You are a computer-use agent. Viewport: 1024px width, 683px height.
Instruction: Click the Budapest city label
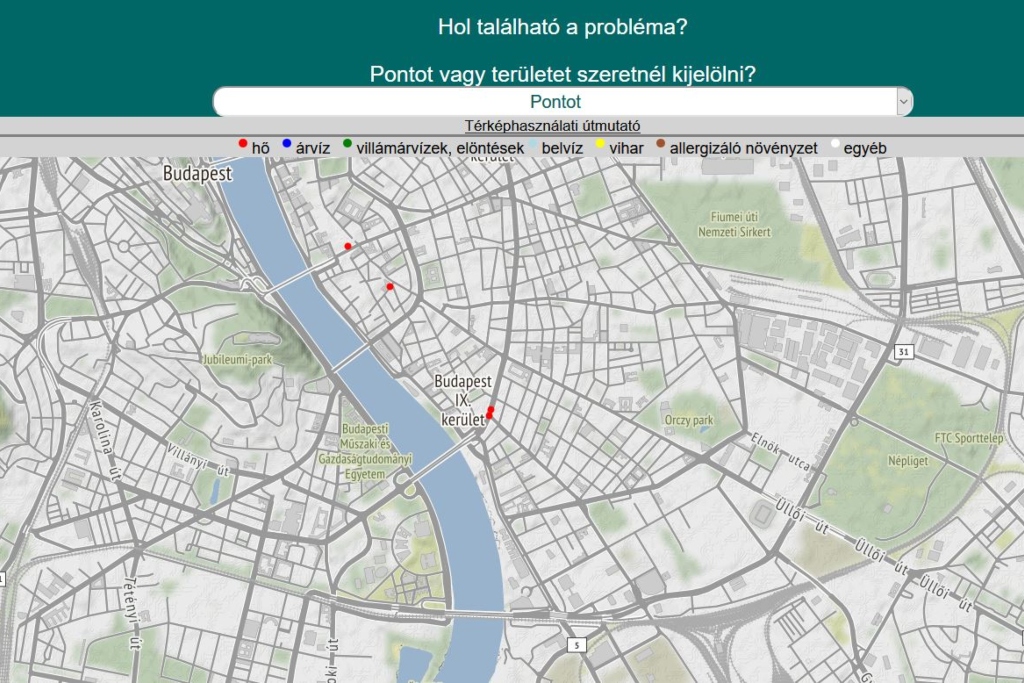197,174
